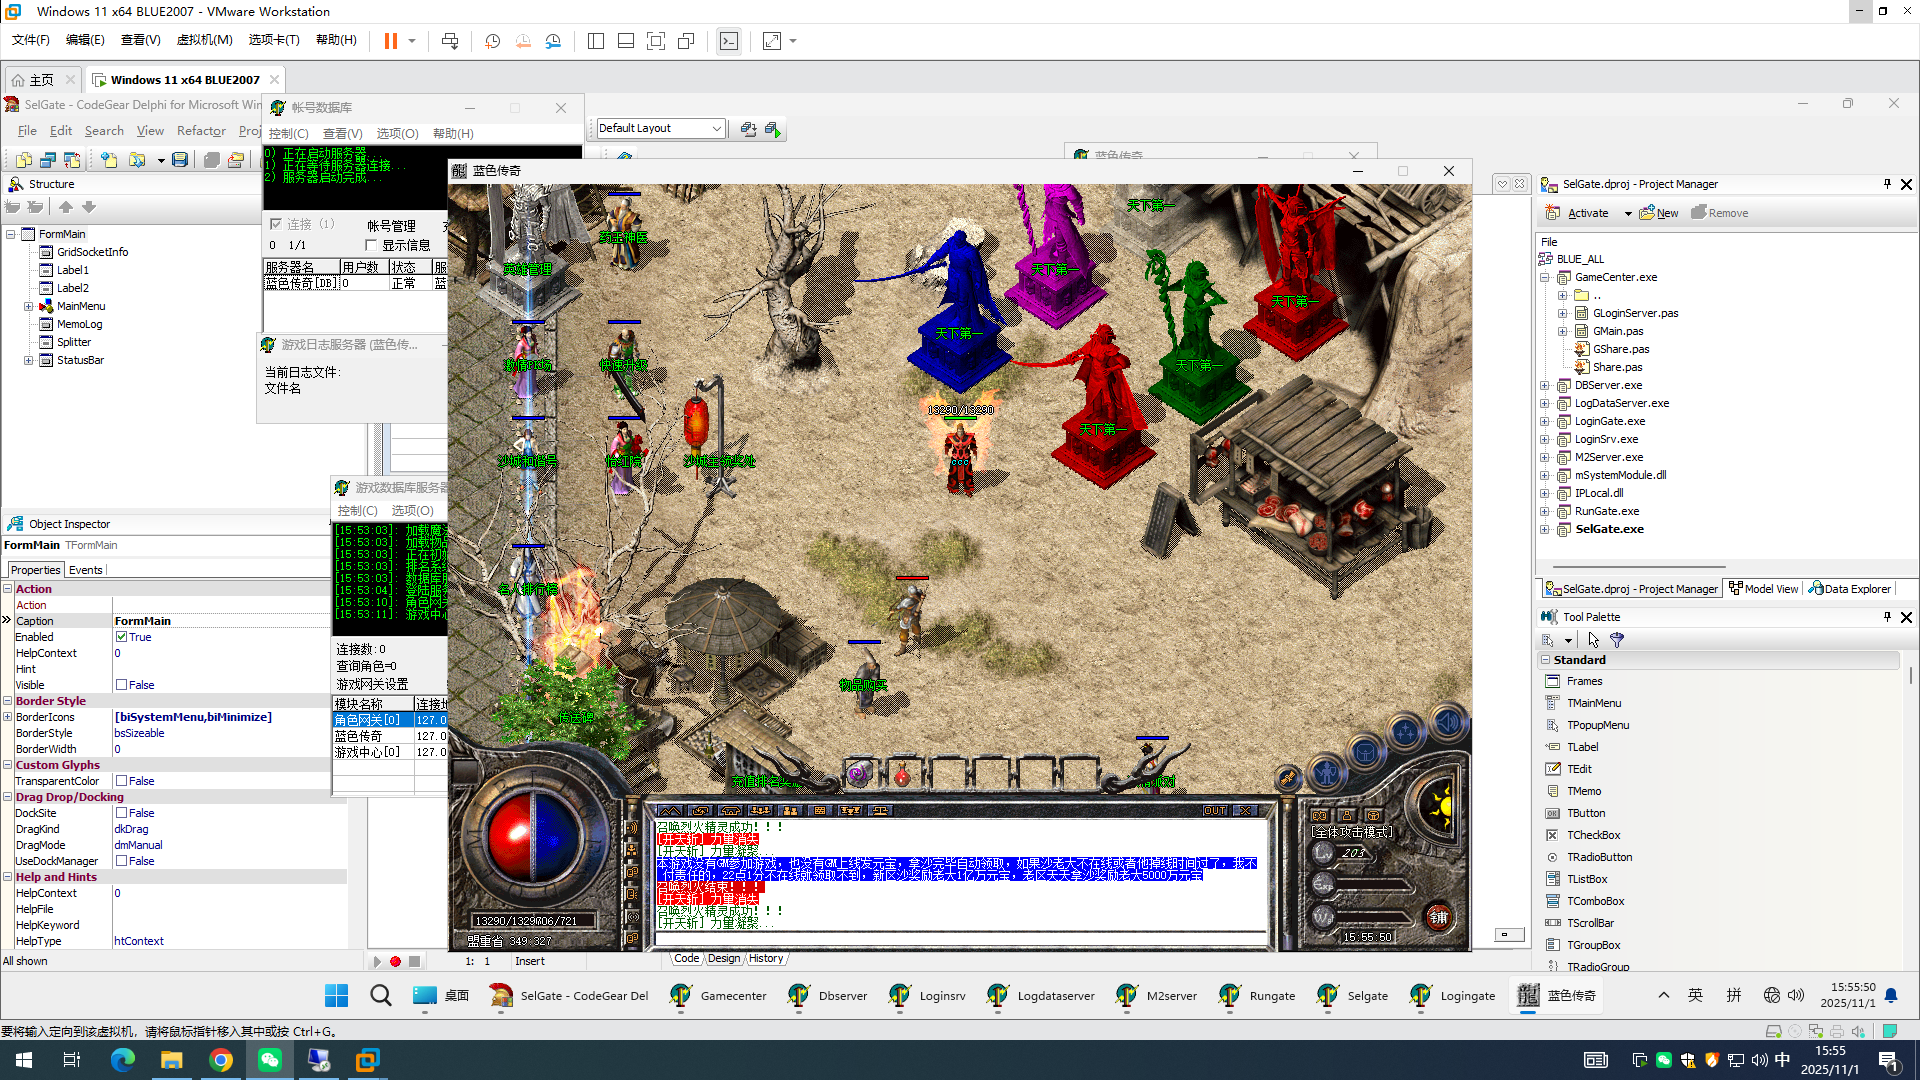Enable the 显示信息 checkbox

click(371, 245)
